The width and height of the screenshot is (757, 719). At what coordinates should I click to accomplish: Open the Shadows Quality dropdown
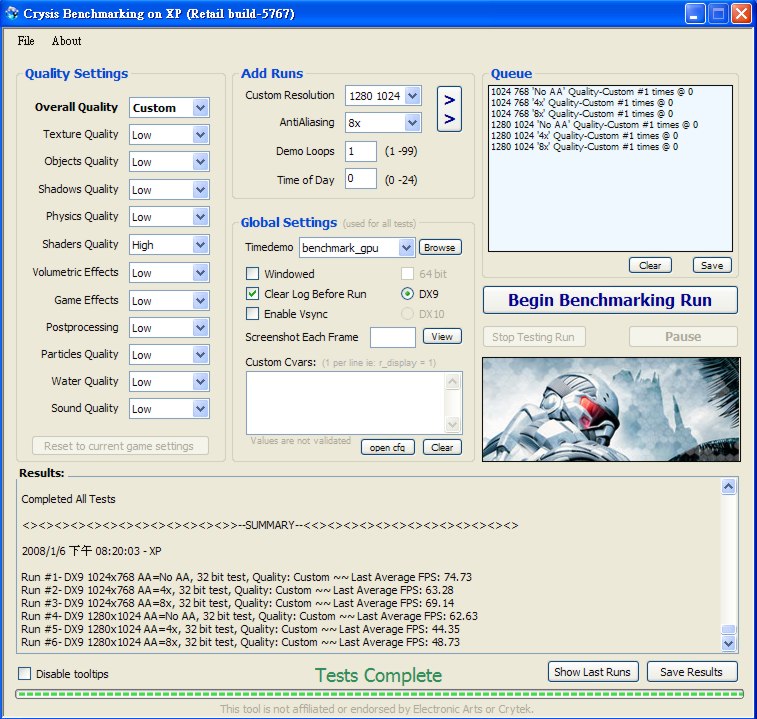point(200,190)
